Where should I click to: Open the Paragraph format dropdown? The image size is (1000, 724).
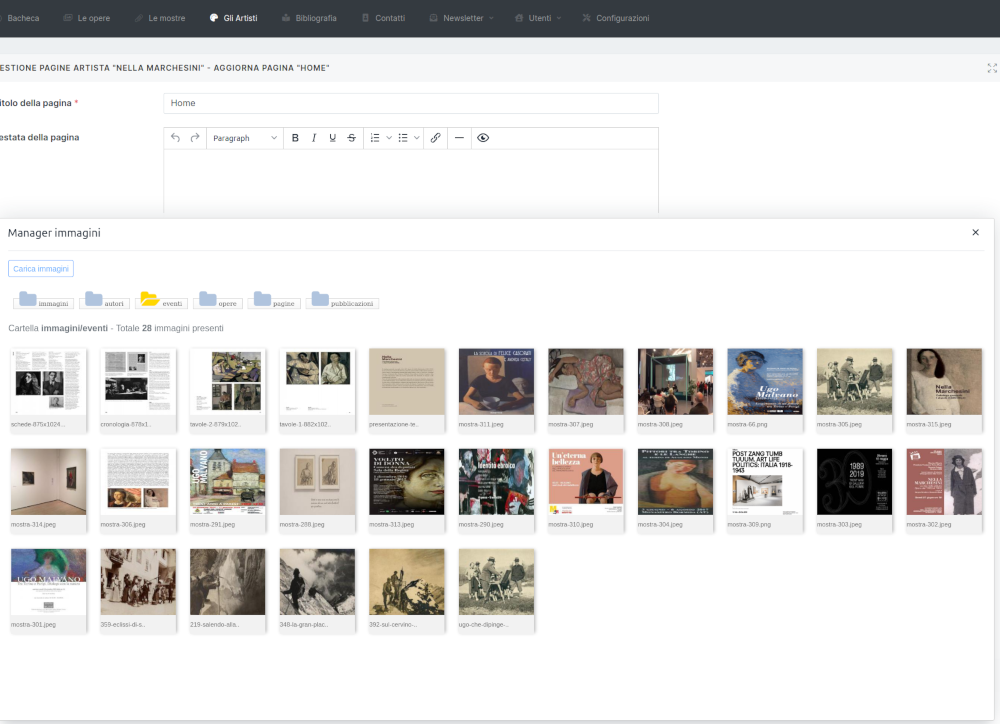[x=245, y=138]
